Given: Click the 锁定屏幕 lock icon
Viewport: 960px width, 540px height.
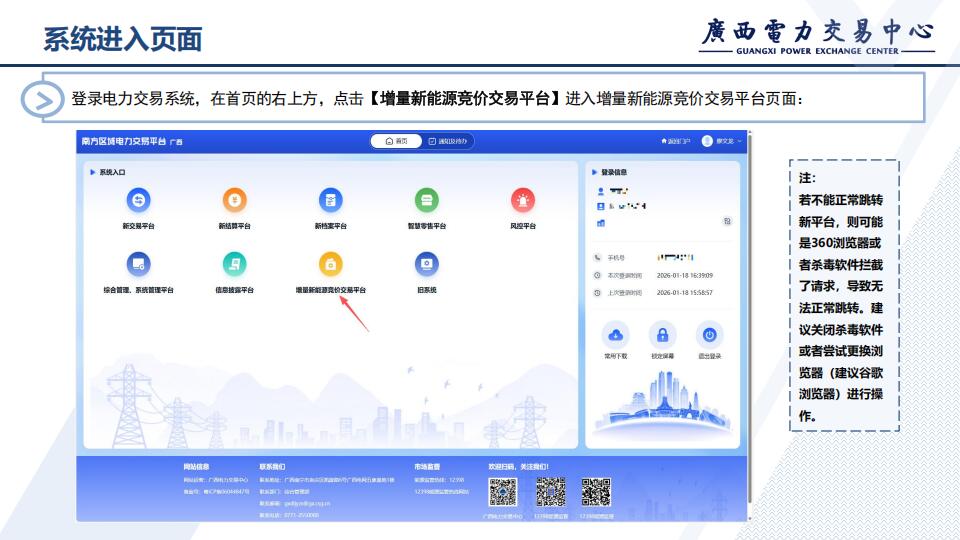Looking at the screenshot, I should click(662, 335).
